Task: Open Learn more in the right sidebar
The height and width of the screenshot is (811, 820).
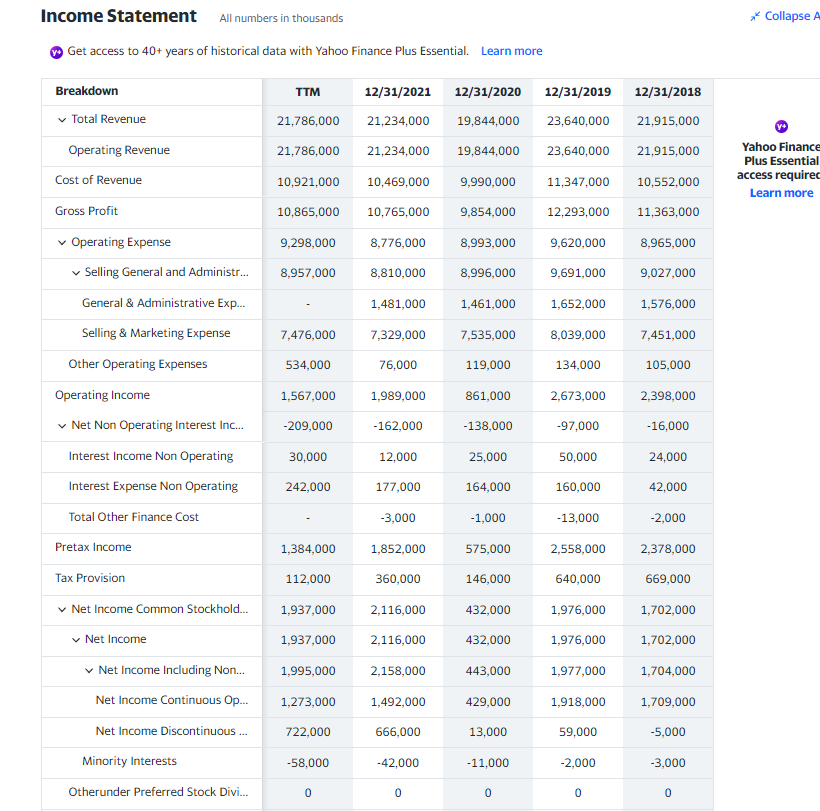Action: [781, 192]
